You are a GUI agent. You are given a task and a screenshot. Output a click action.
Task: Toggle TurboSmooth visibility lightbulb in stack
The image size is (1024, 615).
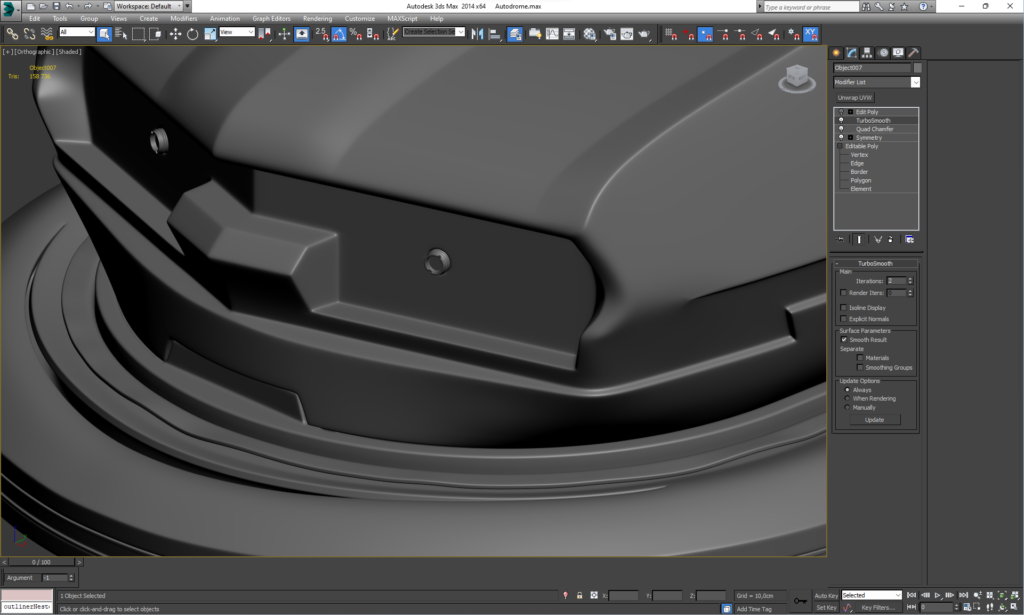click(x=841, y=121)
